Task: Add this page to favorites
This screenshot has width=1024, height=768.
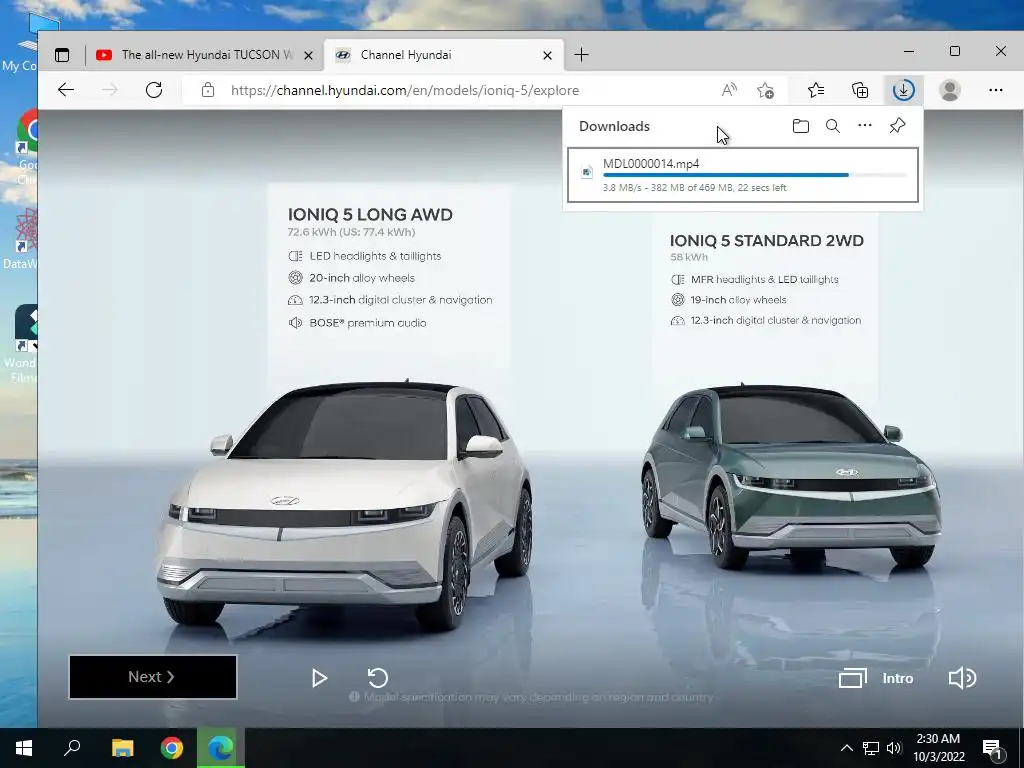Action: 765,90
